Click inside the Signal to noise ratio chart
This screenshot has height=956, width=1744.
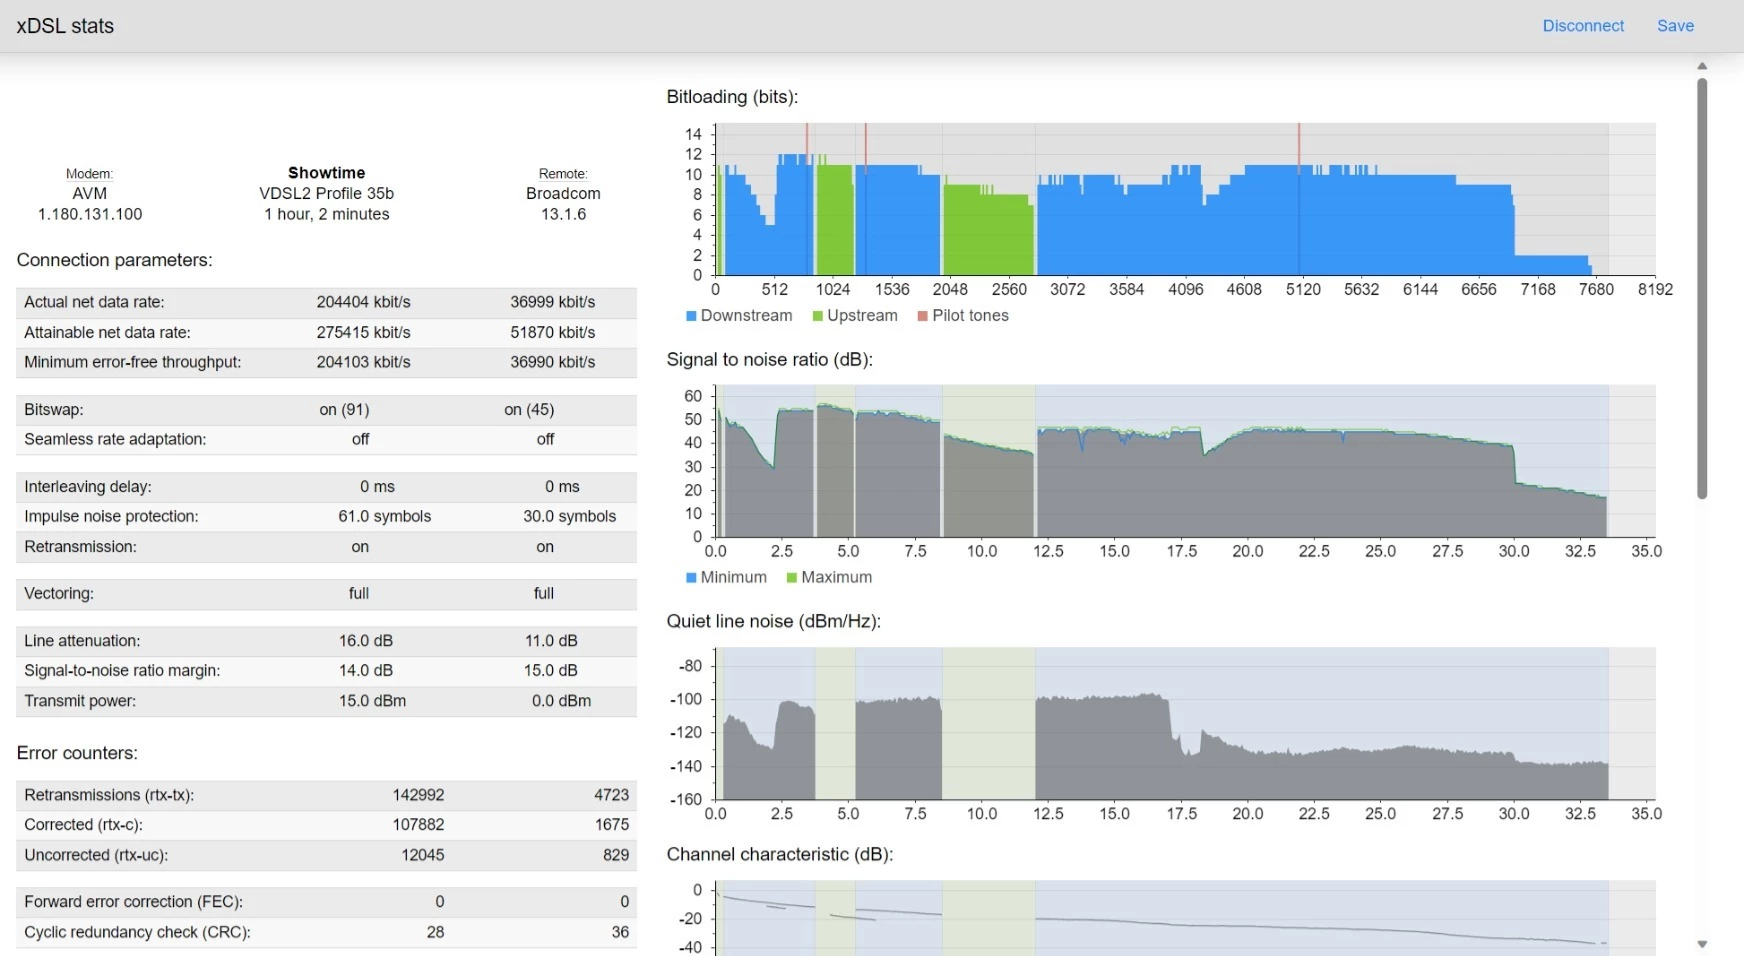point(1185,462)
